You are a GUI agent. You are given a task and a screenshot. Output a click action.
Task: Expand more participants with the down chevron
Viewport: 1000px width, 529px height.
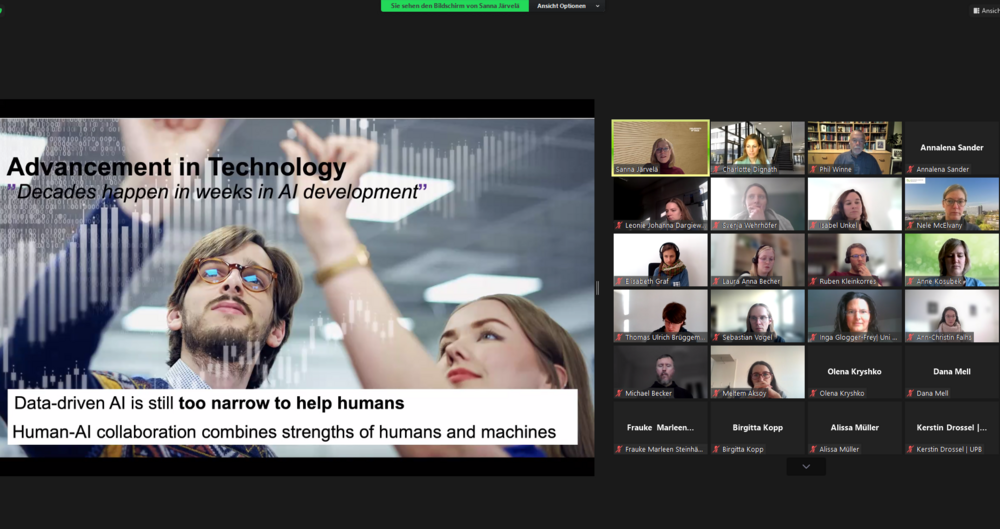pos(806,467)
